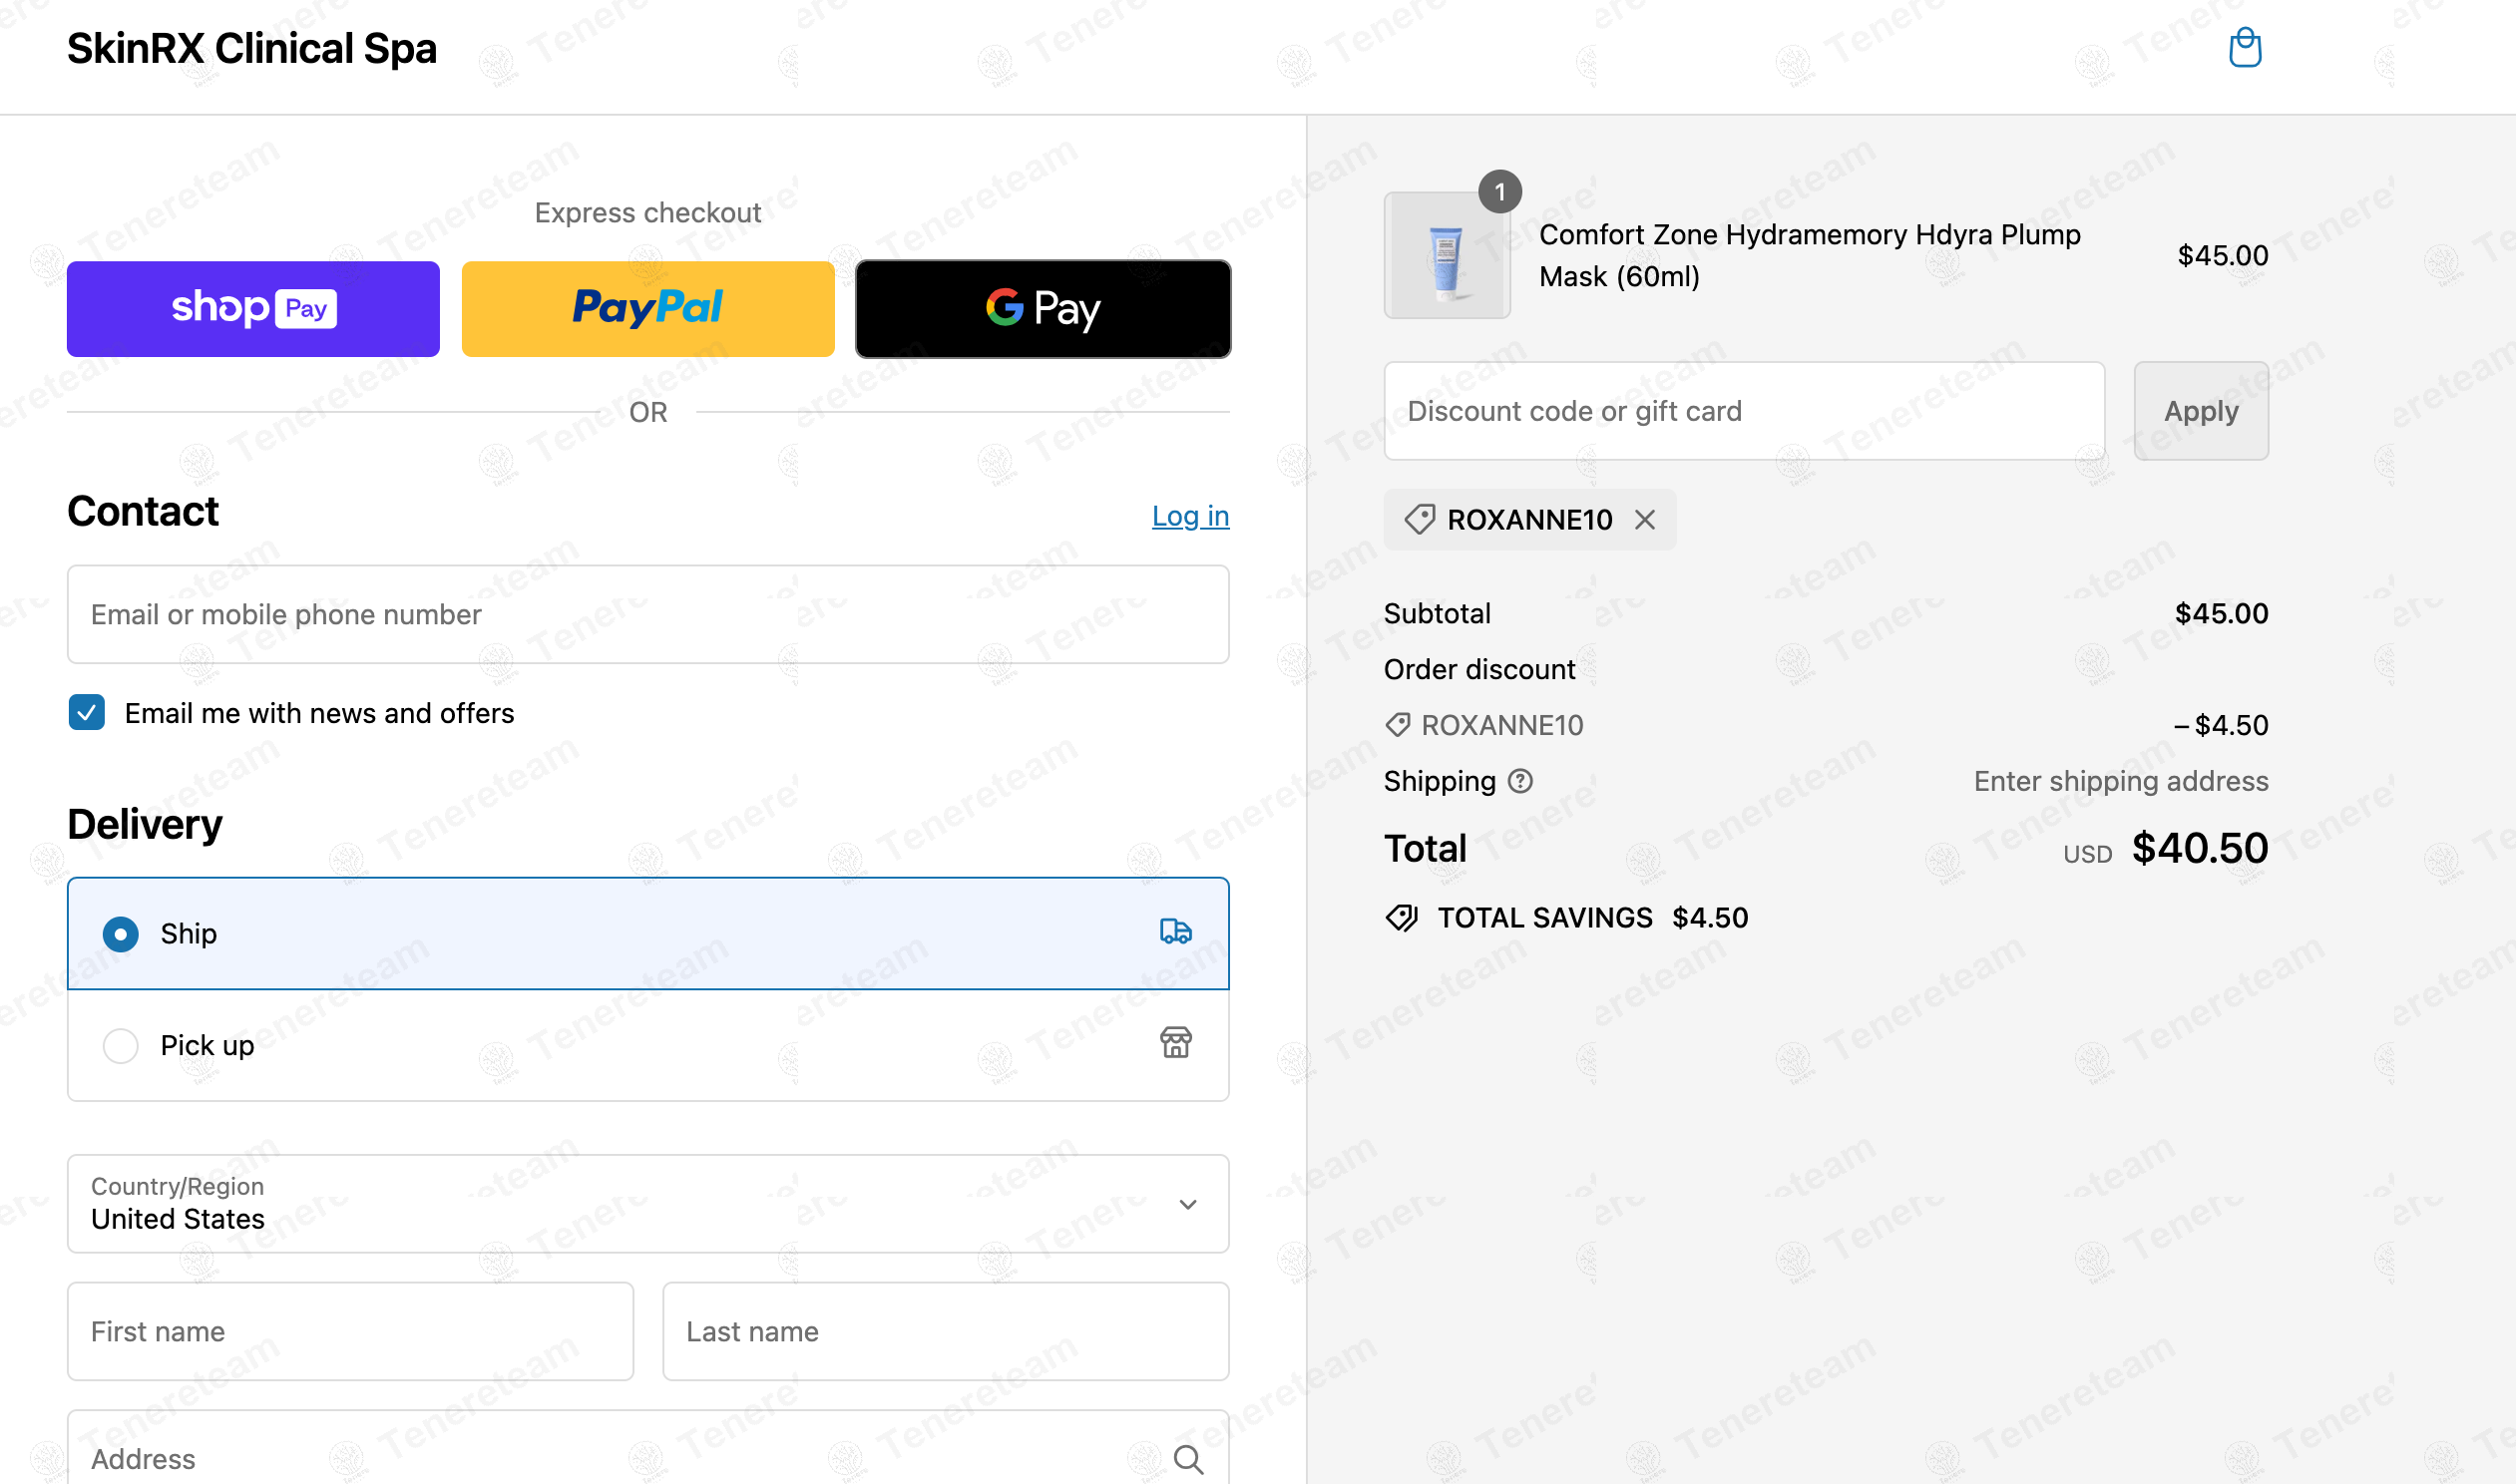Screen dimensions: 2516x1484
Task: Apply the discount code
Action: tap(2201, 411)
